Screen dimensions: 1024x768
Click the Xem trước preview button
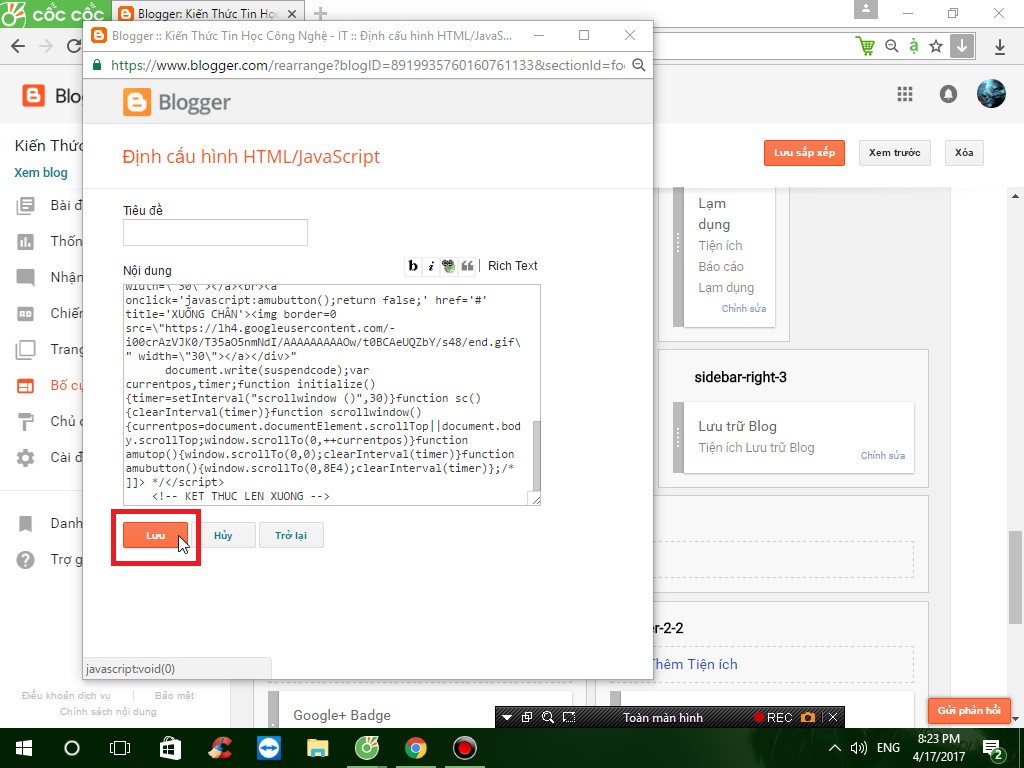(x=894, y=153)
